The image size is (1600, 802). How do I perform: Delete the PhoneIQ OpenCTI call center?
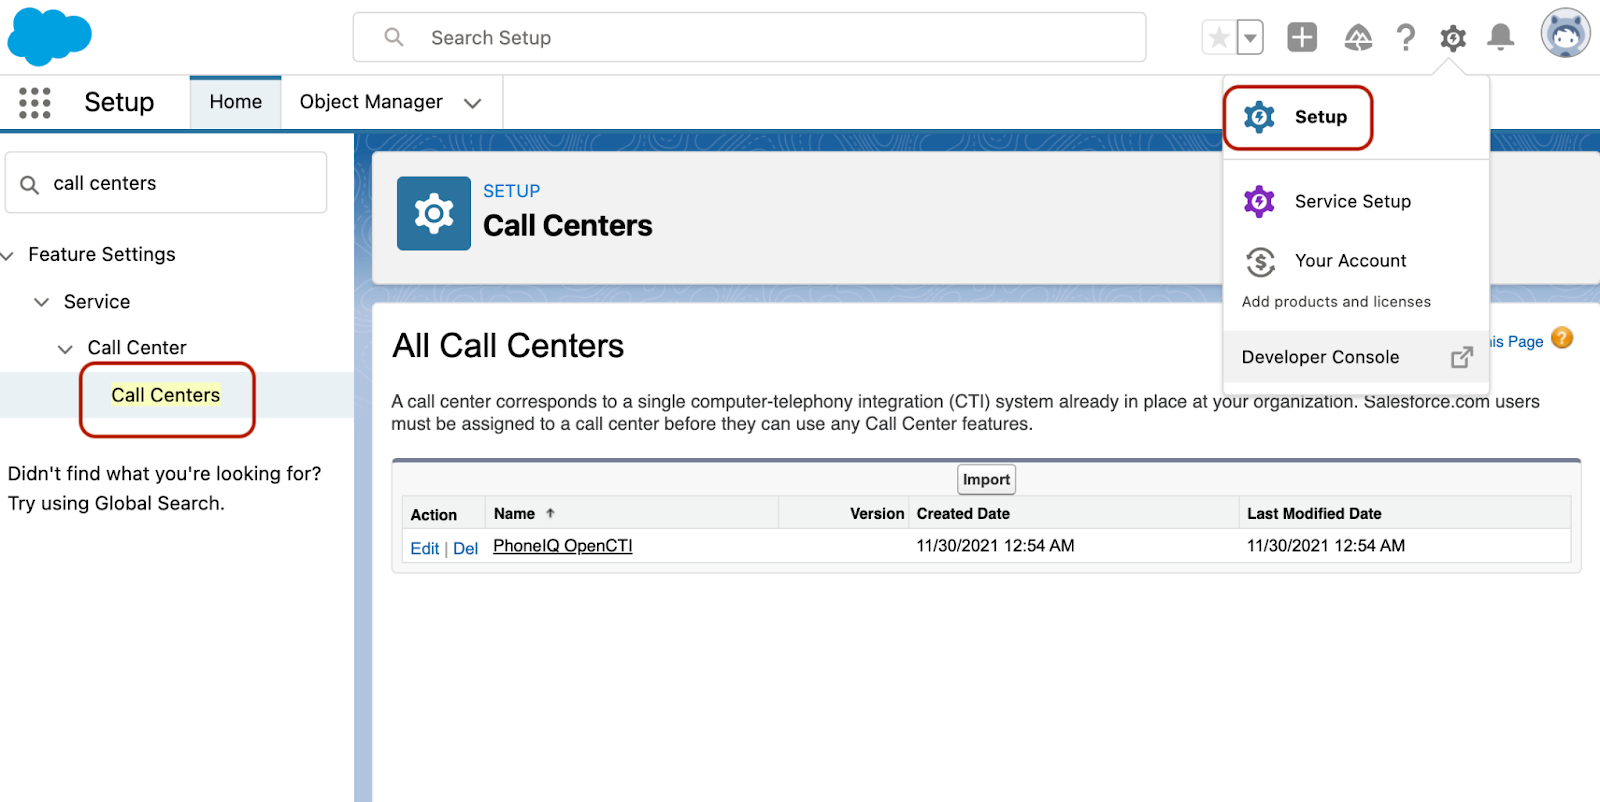465,548
